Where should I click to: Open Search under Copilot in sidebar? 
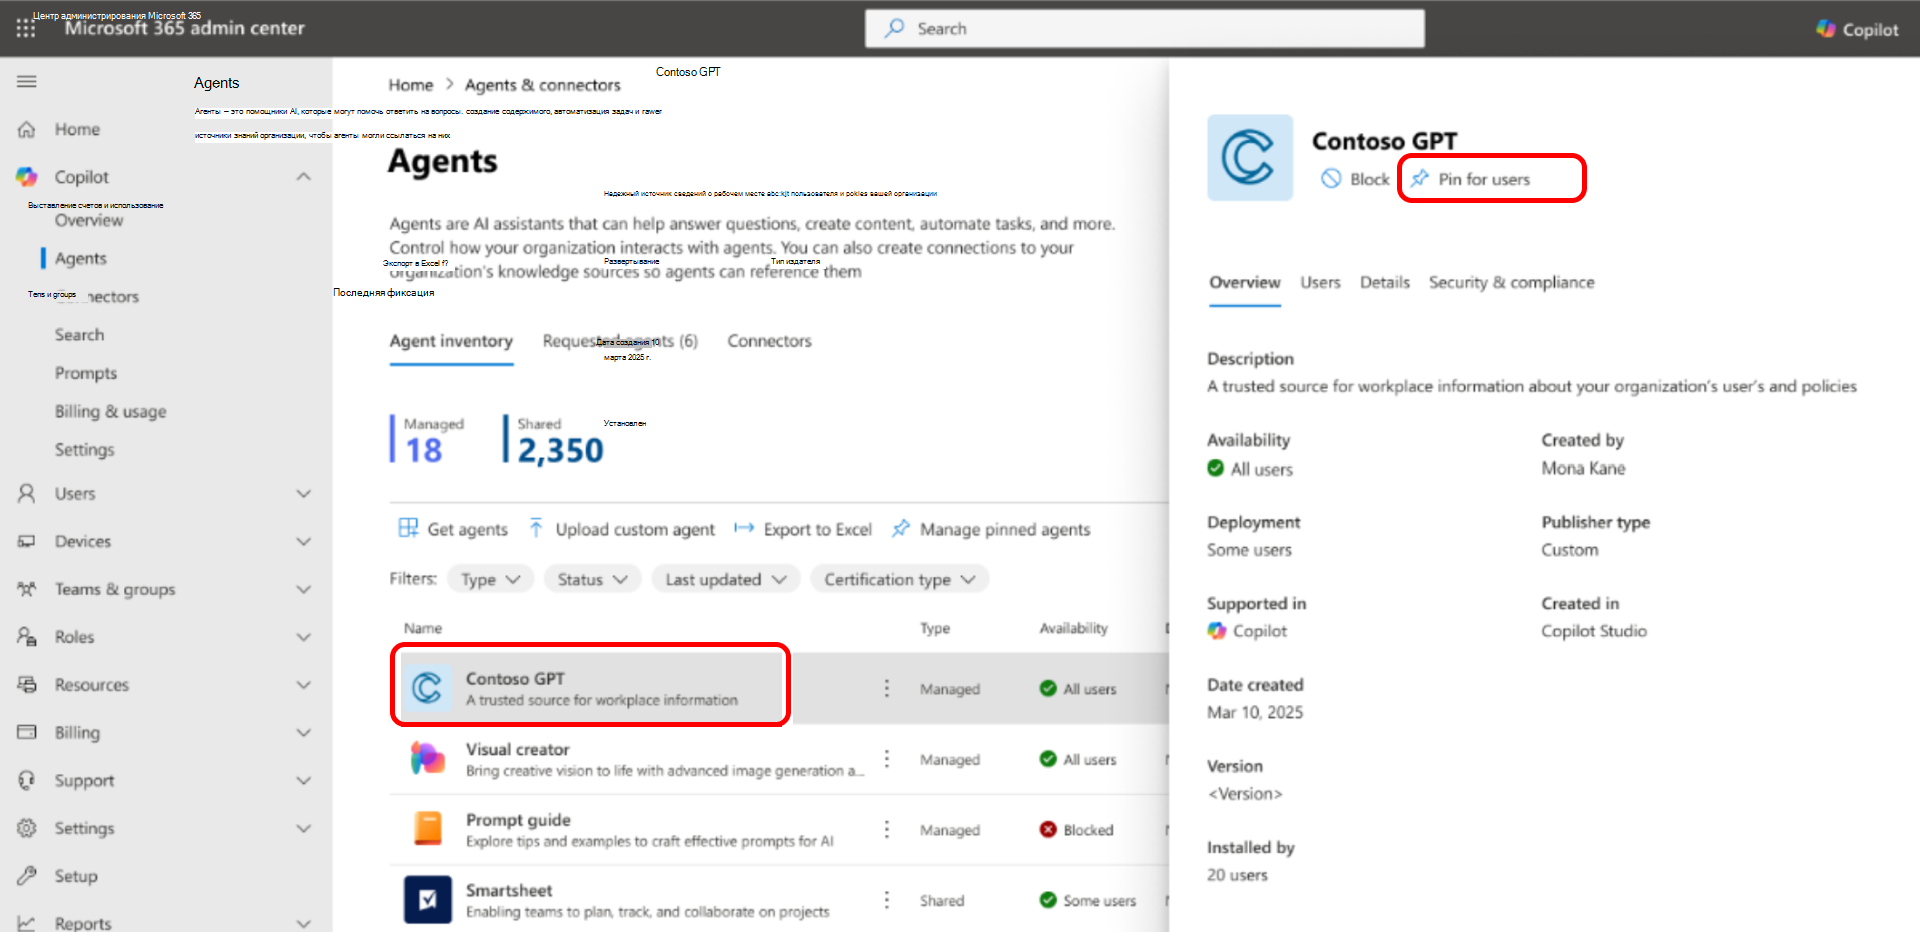79,335
